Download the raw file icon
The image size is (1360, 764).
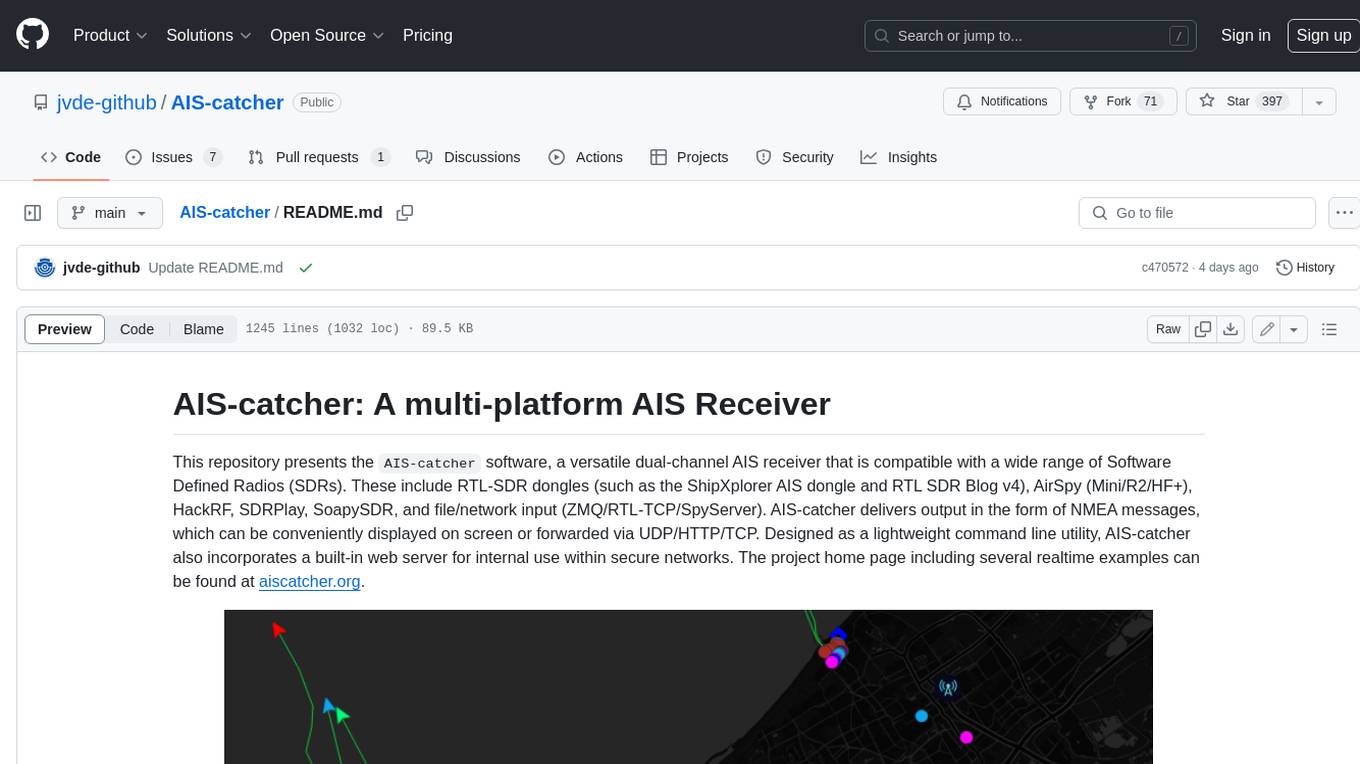1231,329
